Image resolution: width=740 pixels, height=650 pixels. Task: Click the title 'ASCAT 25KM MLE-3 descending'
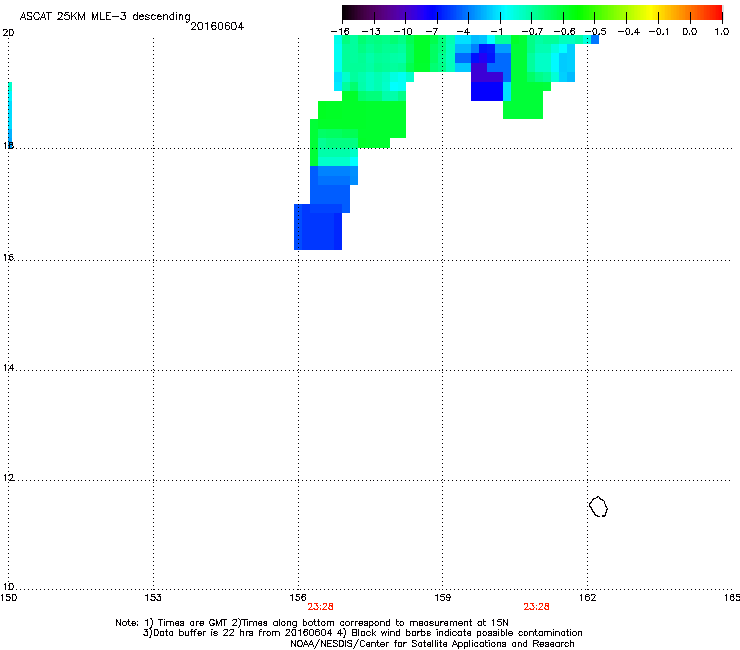105,17
